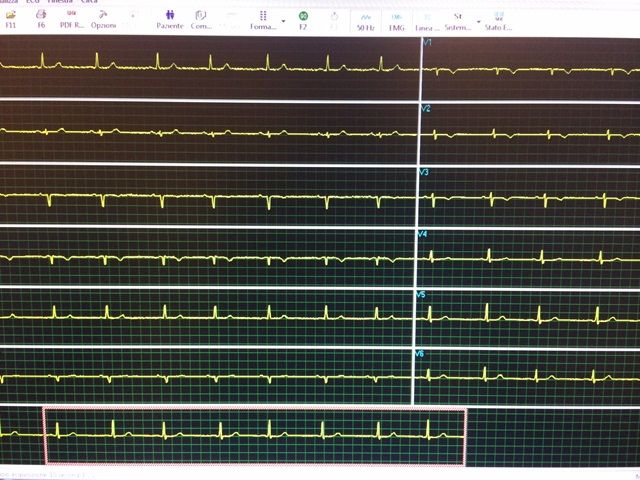Click the F11 open folder icon
The image size is (640, 480).
click(x=10, y=18)
